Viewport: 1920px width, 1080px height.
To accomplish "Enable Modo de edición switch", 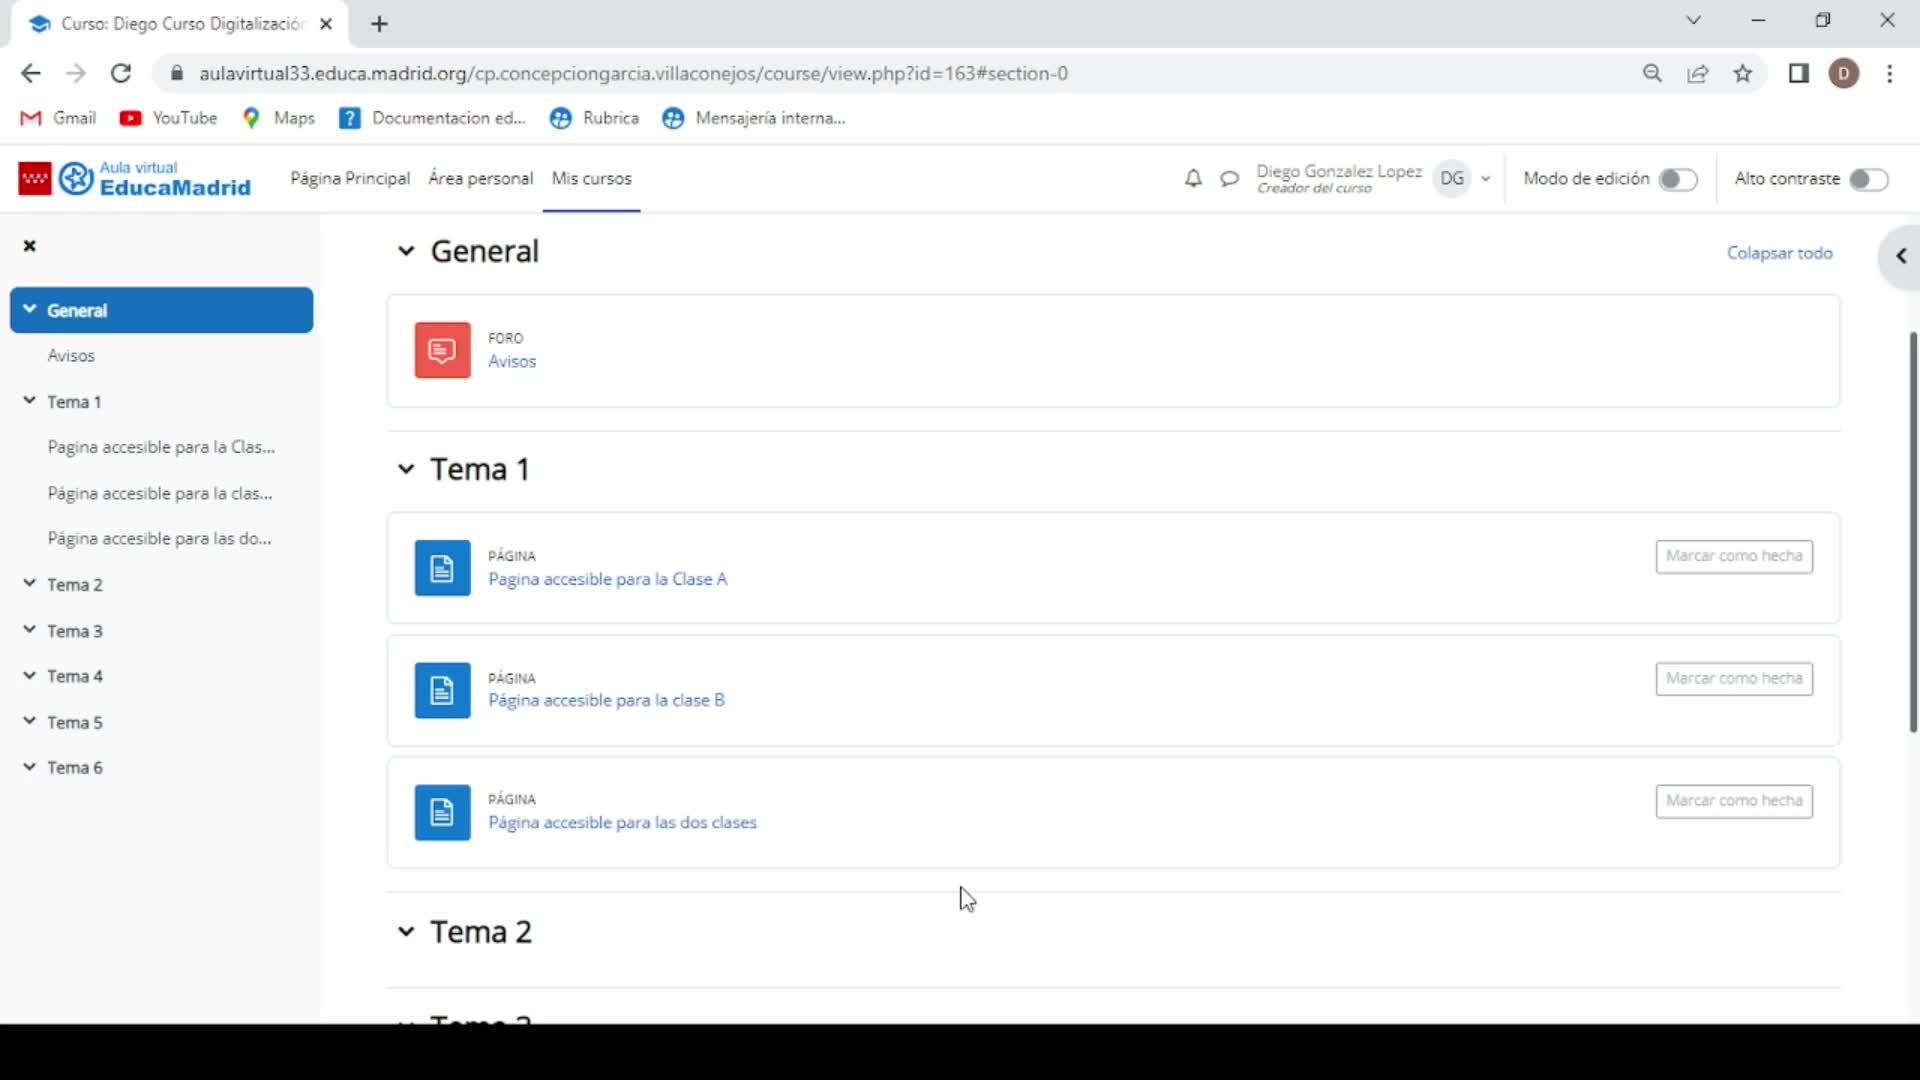I will pos(1677,180).
